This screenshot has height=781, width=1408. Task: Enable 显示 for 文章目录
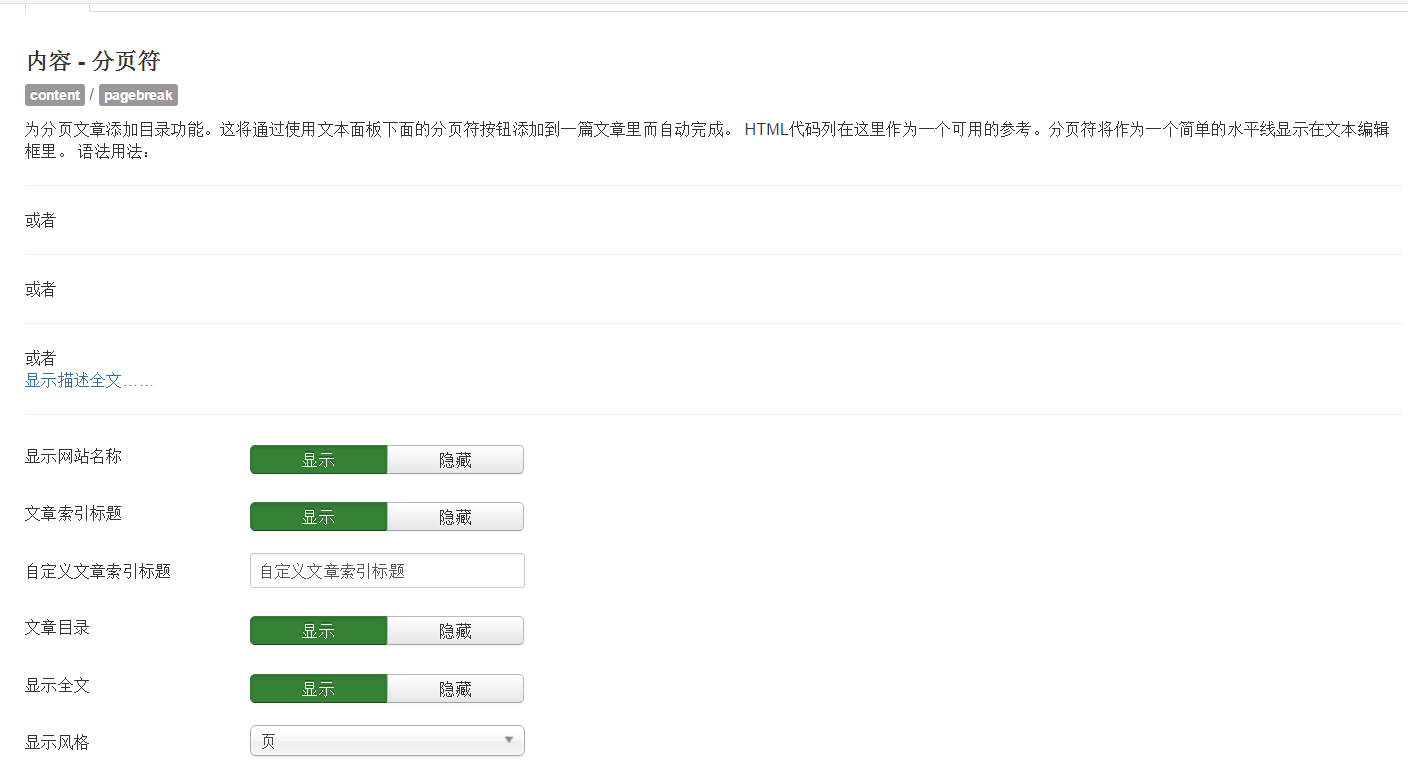pyautogui.click(x=318, y=630)
